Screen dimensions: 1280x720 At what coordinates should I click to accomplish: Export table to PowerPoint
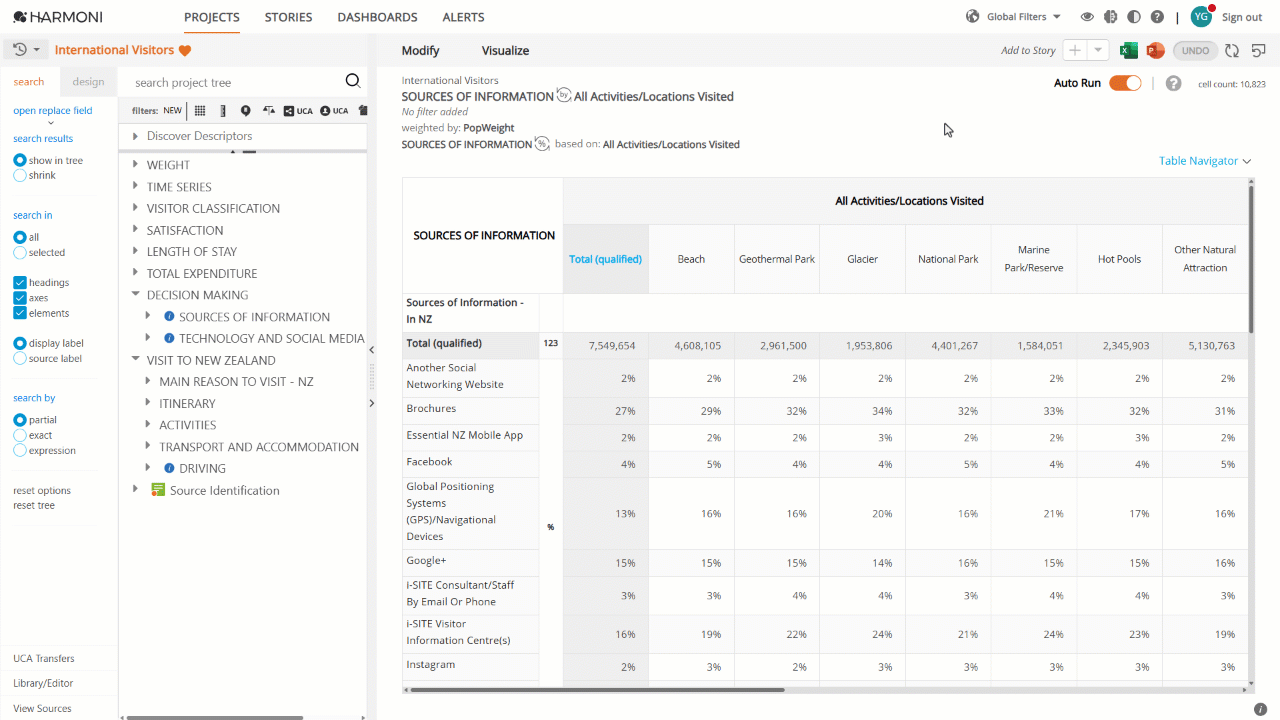coord(1155,51)
